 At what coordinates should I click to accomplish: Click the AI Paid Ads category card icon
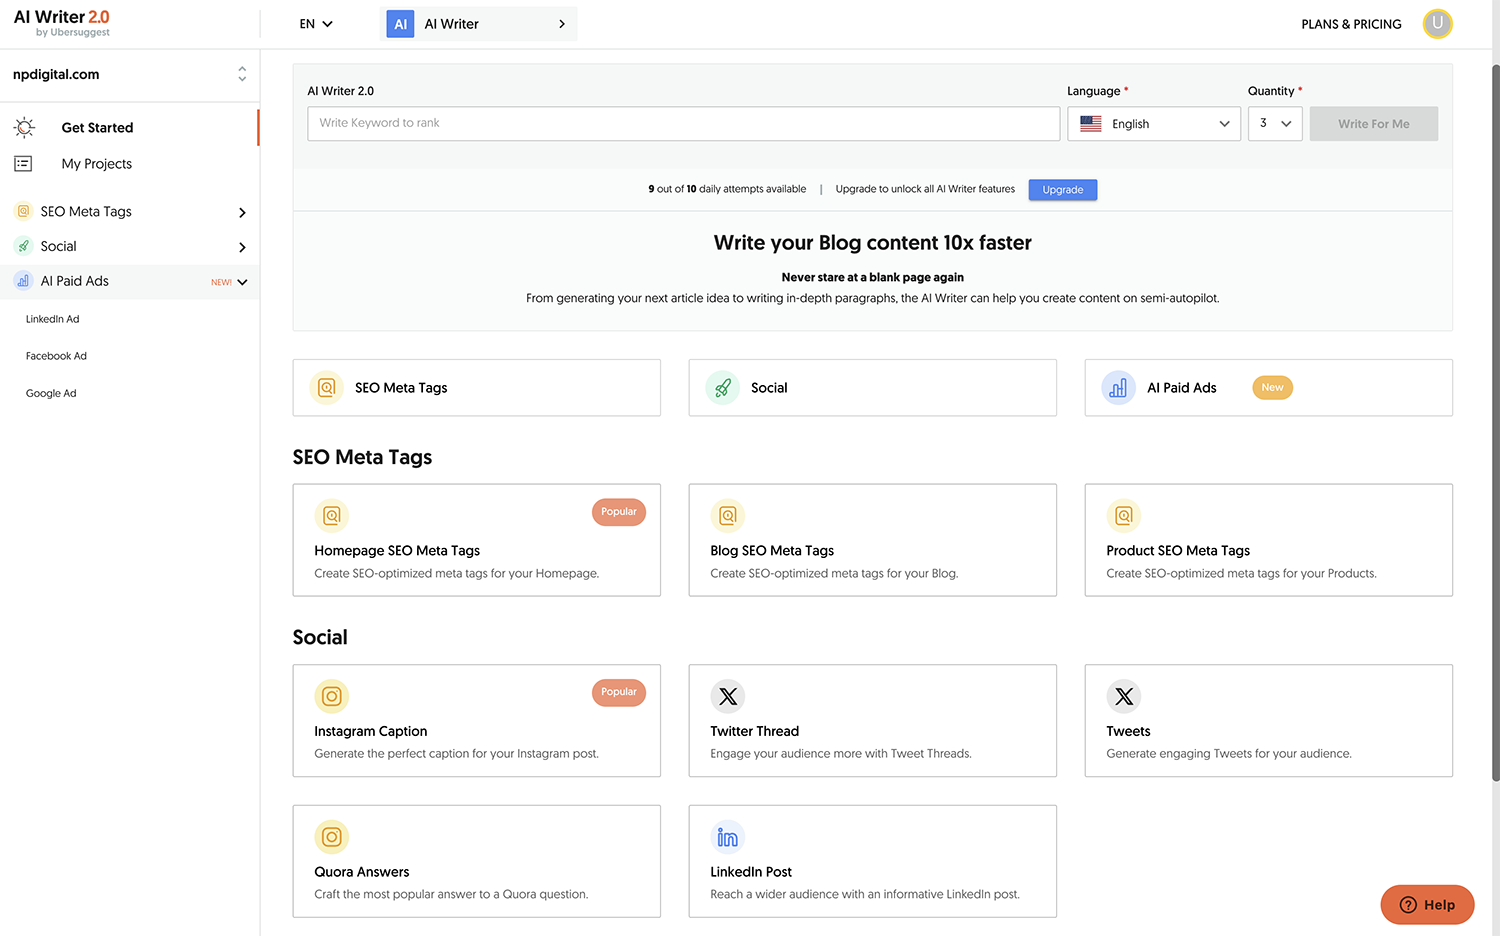(x=1118, y=387)
